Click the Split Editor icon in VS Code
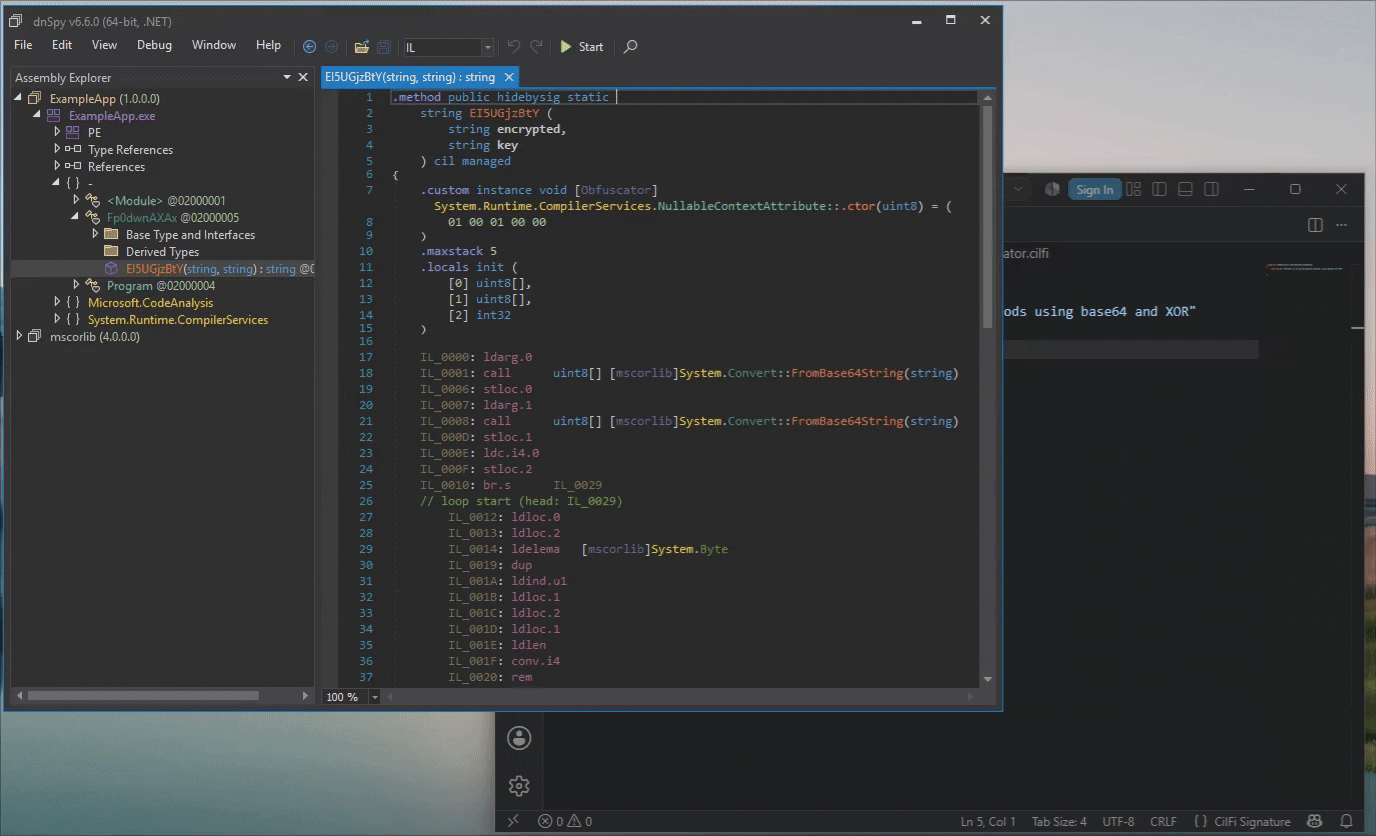 [1316, 225]
